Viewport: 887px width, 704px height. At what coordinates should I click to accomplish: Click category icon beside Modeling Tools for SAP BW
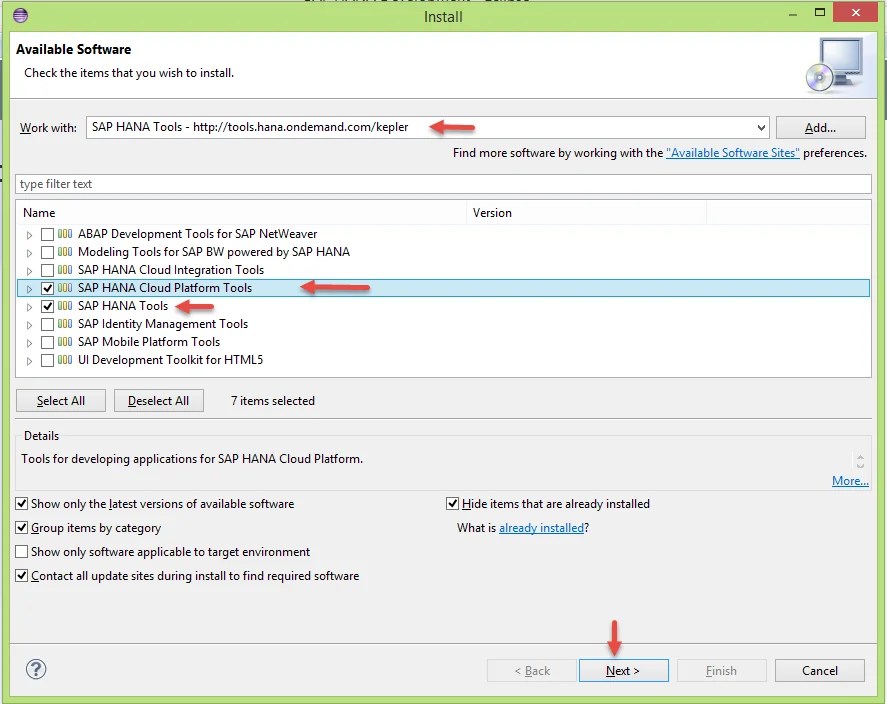[65, 252]
